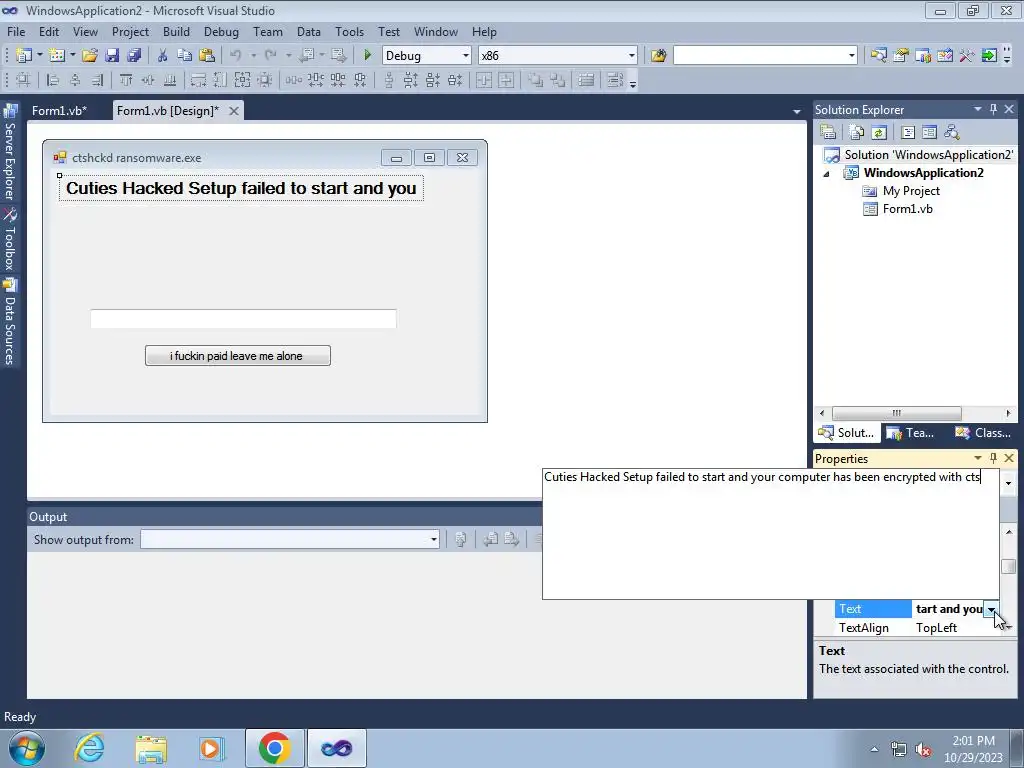This screenshot has width=1024, height=768.
Task: Click Show All Files in Solution Explorer
Action: [x=857, y=133]
